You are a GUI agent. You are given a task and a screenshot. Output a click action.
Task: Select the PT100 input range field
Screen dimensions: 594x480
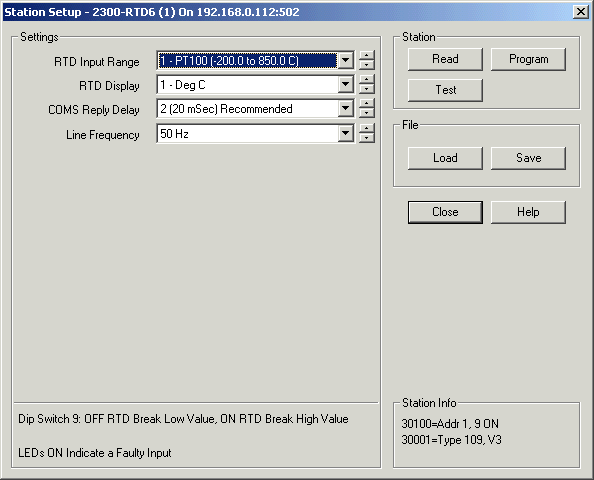[x=247, y=61]
